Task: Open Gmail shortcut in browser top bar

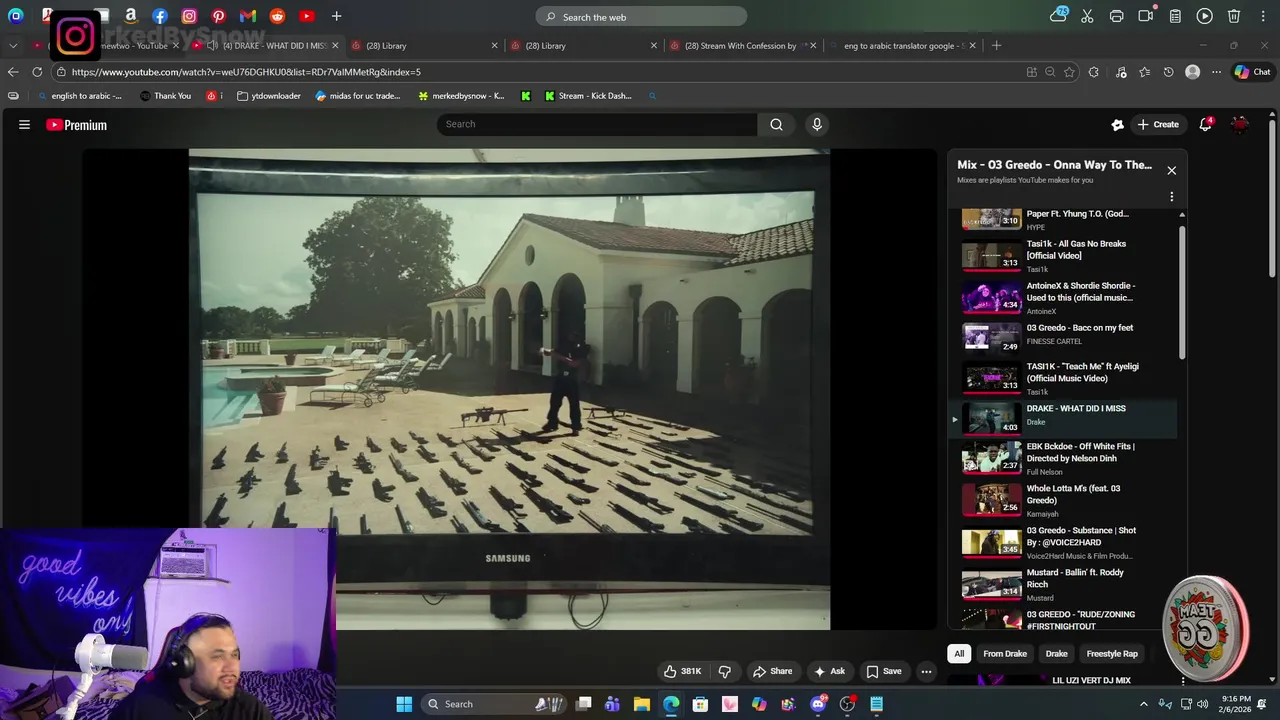Action: pos(248,16)
